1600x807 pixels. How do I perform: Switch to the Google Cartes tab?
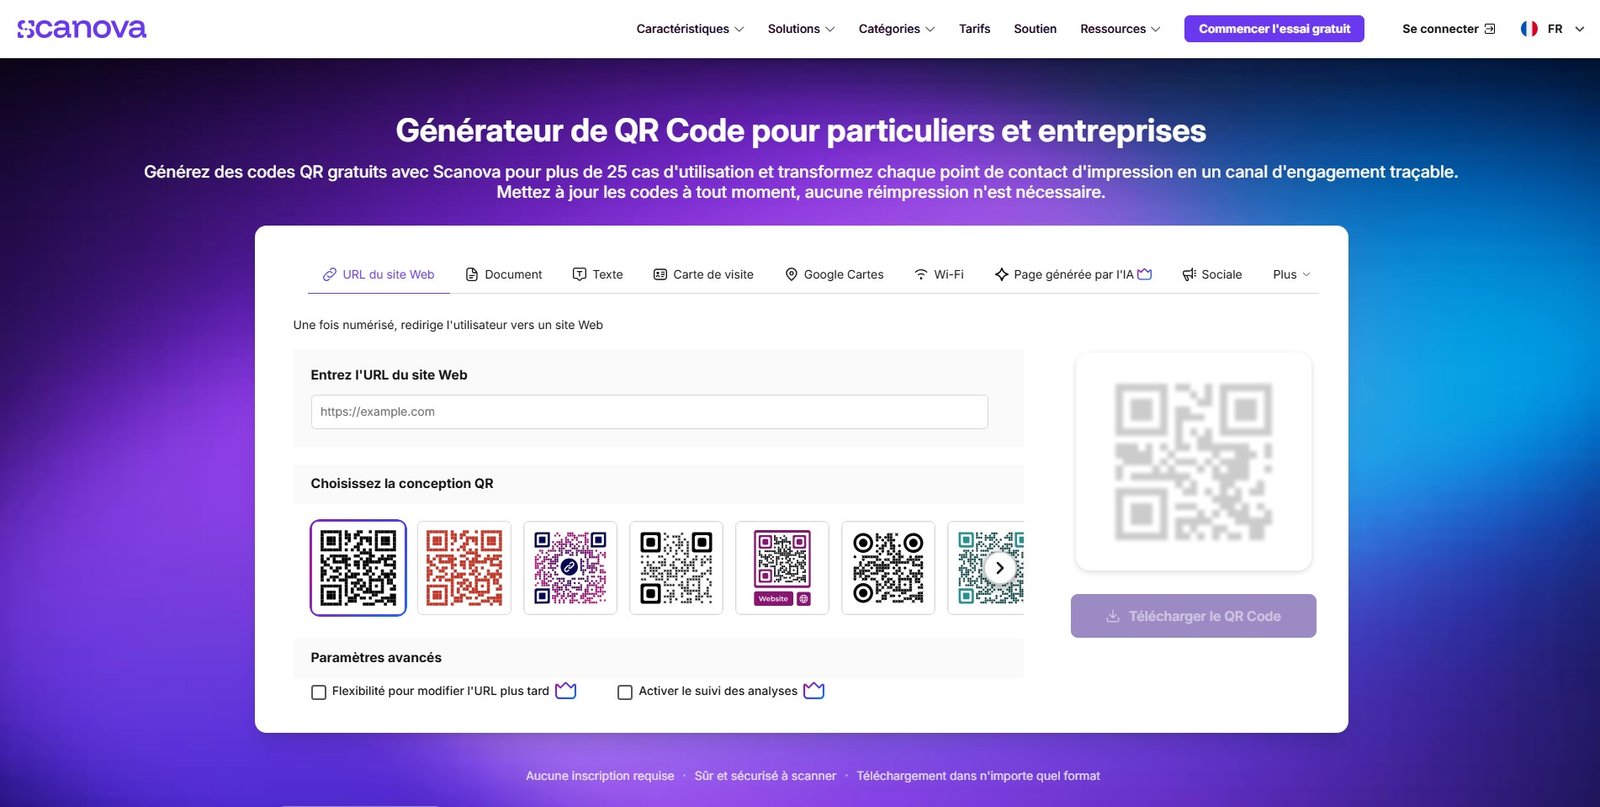pos(834,275)
